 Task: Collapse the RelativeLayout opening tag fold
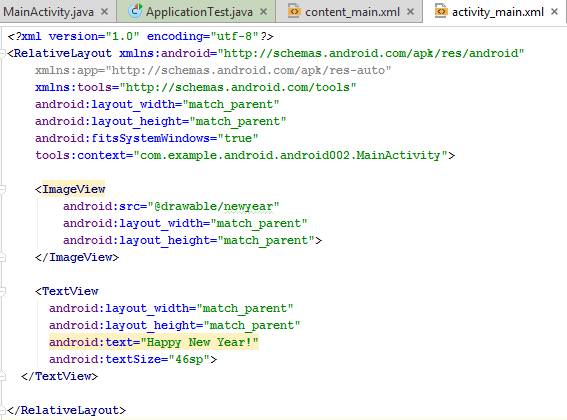click(x=2, y=53)
